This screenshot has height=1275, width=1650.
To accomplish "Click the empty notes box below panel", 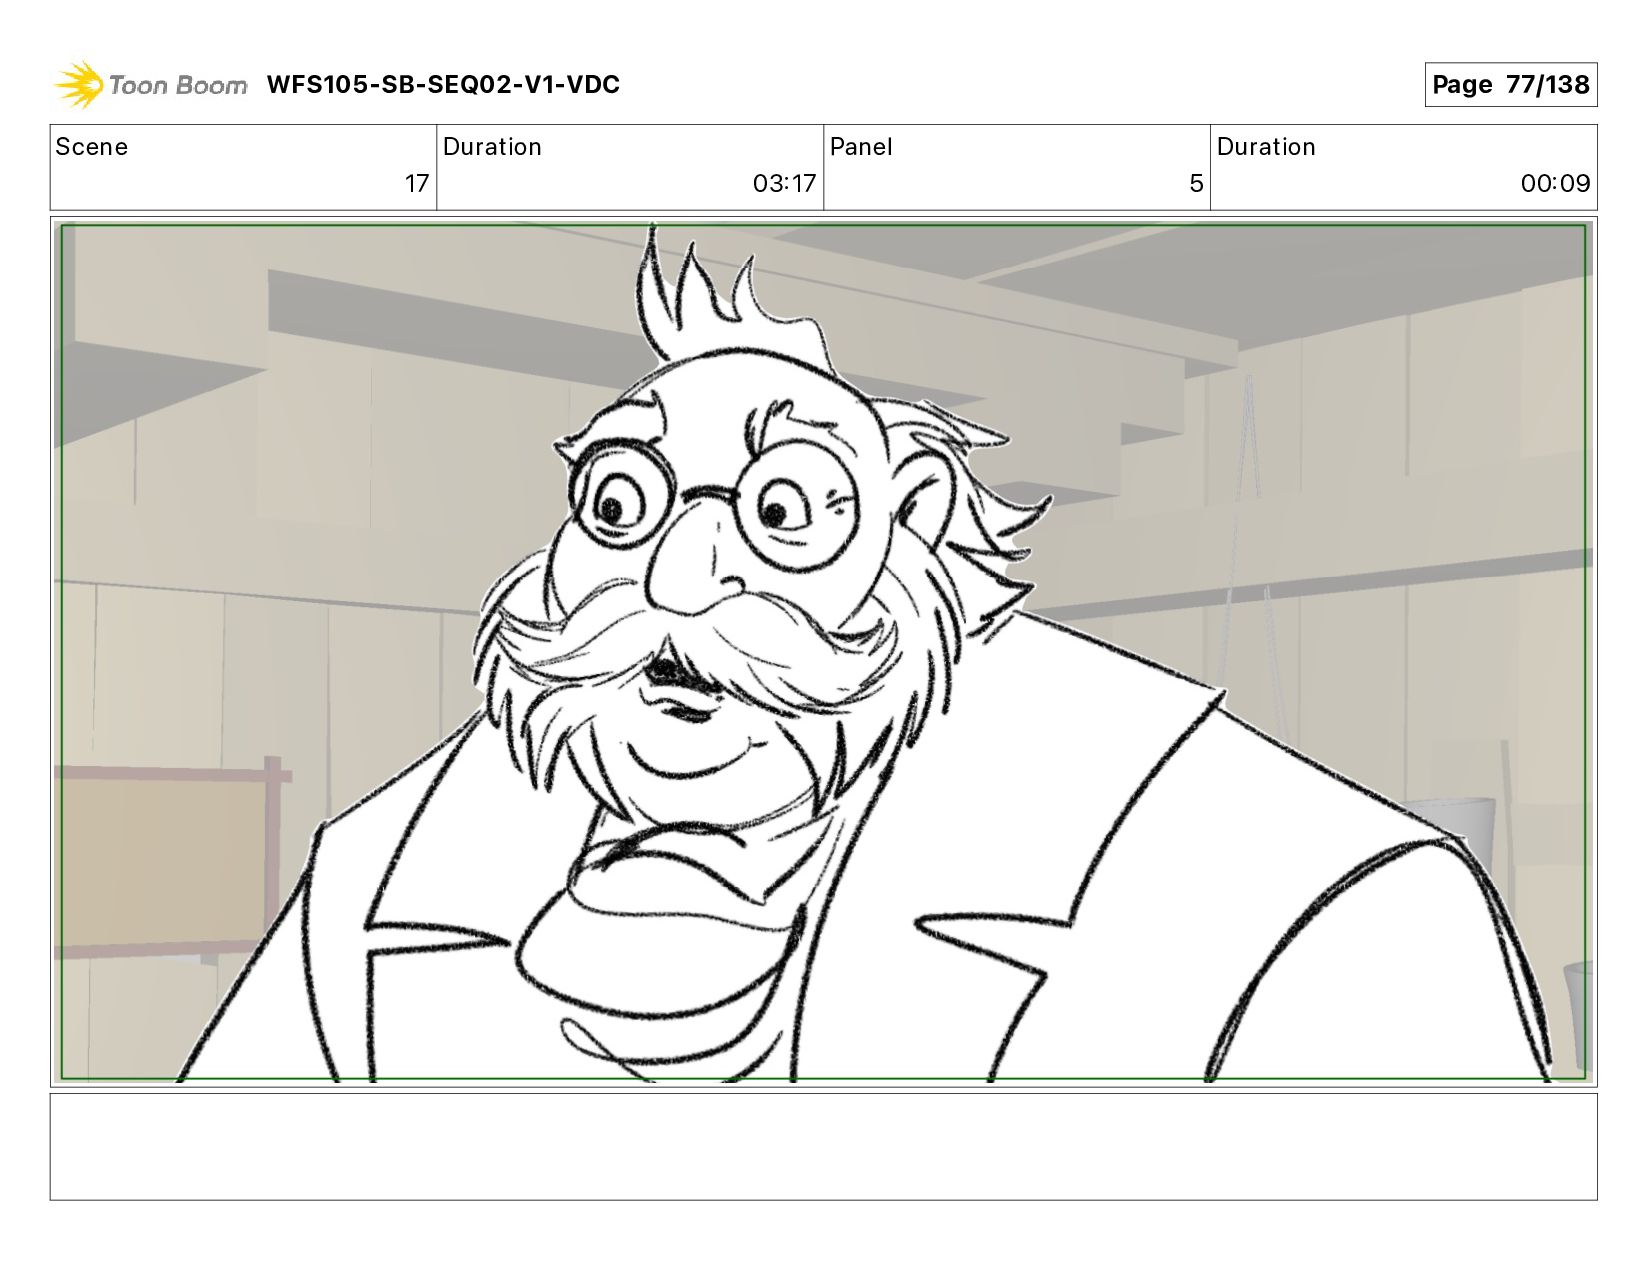I will (823, 1147).
